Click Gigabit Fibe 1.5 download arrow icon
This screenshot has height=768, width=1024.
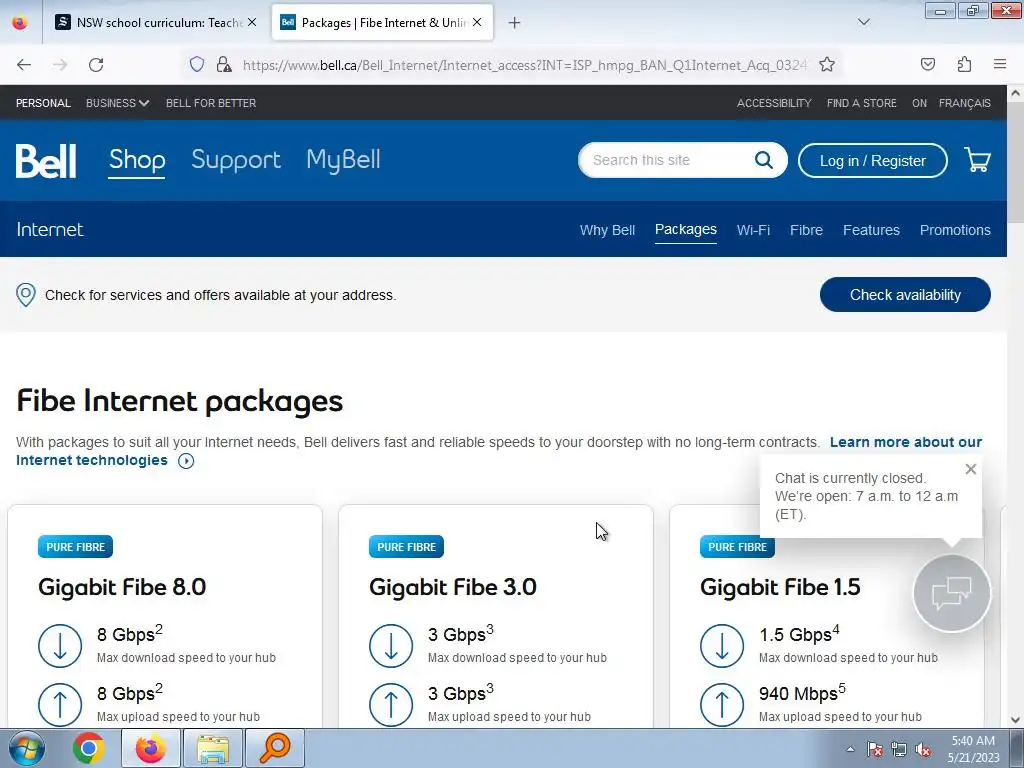[x=722, y=646]
